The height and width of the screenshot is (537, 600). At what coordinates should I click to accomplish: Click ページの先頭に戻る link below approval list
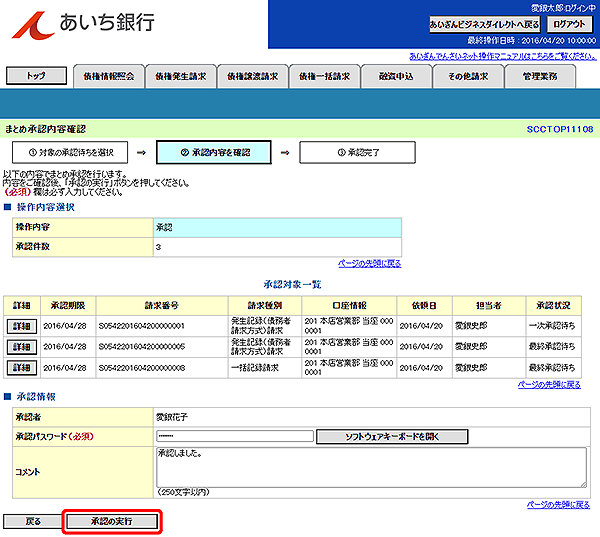[549, 385]
